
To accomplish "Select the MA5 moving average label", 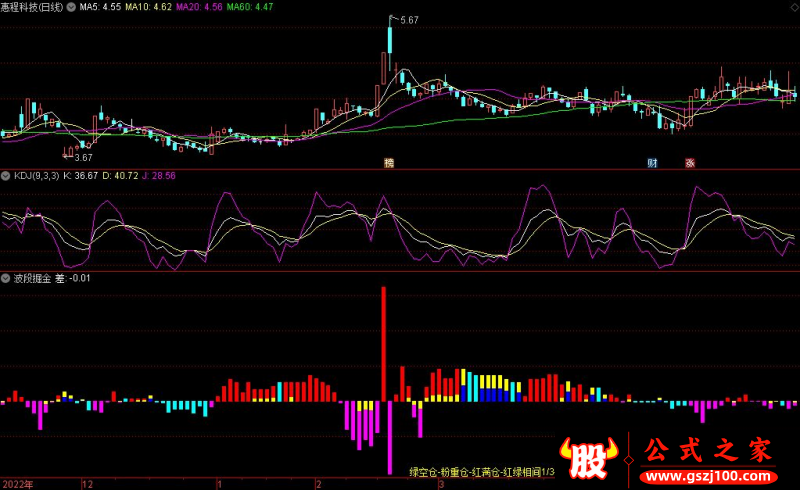I will tap(99, 7).
